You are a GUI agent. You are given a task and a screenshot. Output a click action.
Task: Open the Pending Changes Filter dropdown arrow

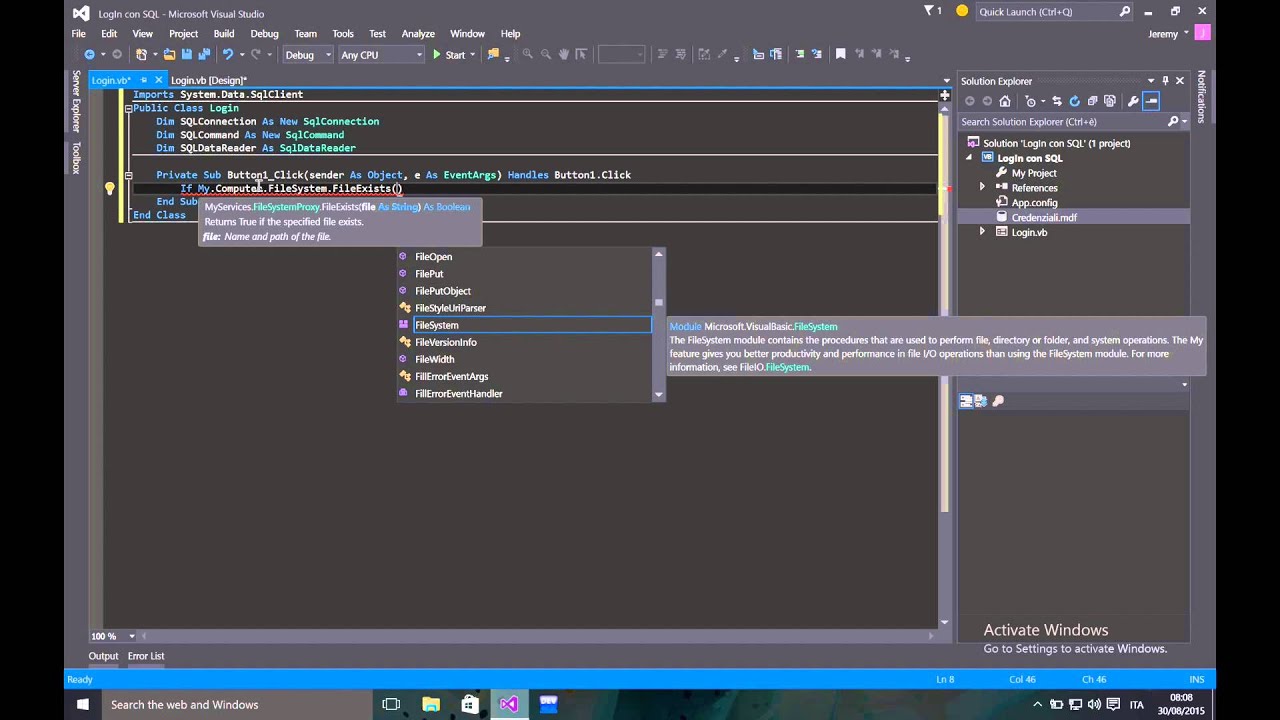[1041, 101]
